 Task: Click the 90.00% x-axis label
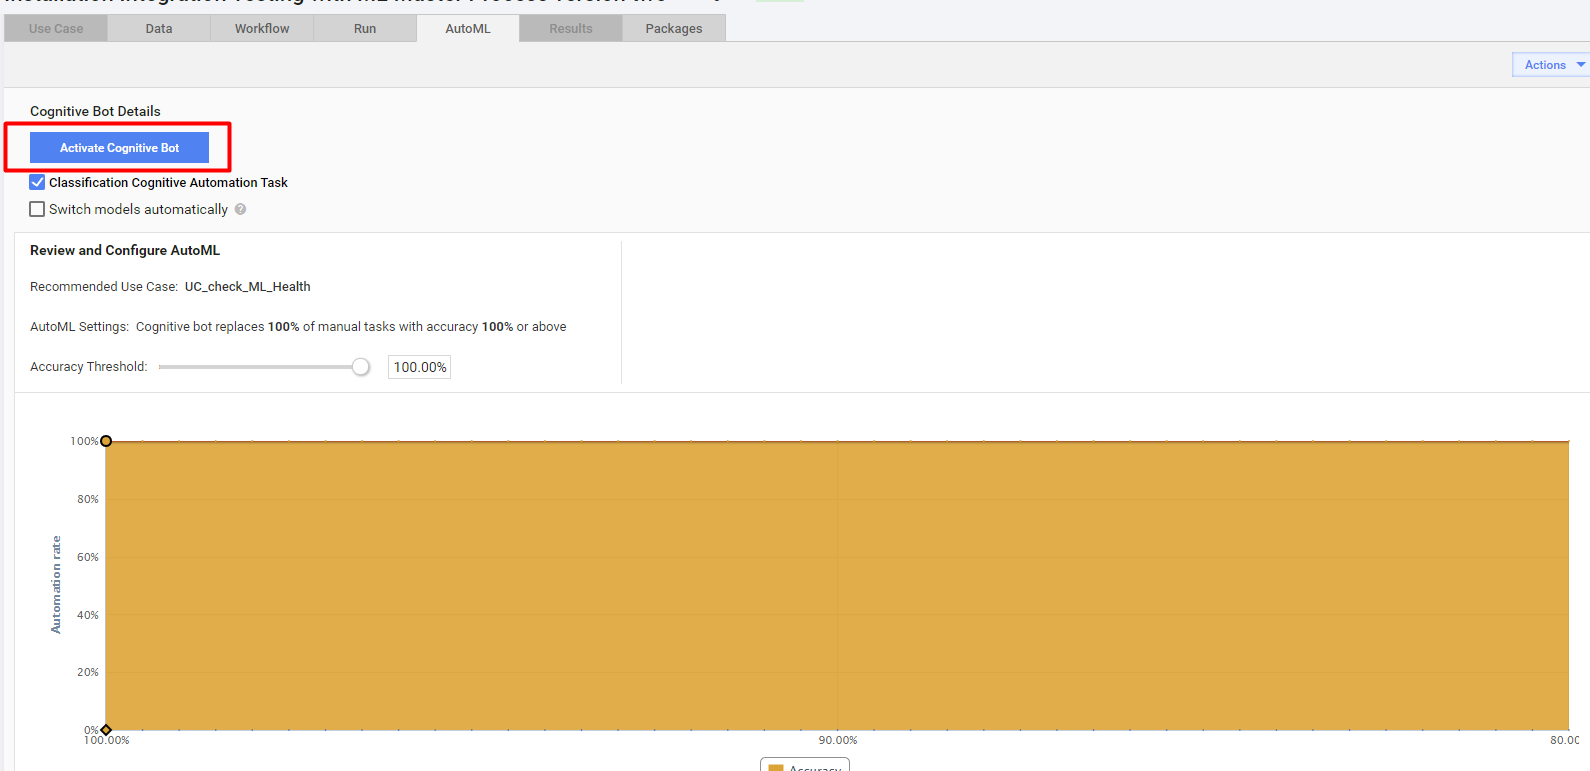tap(838, 741)
